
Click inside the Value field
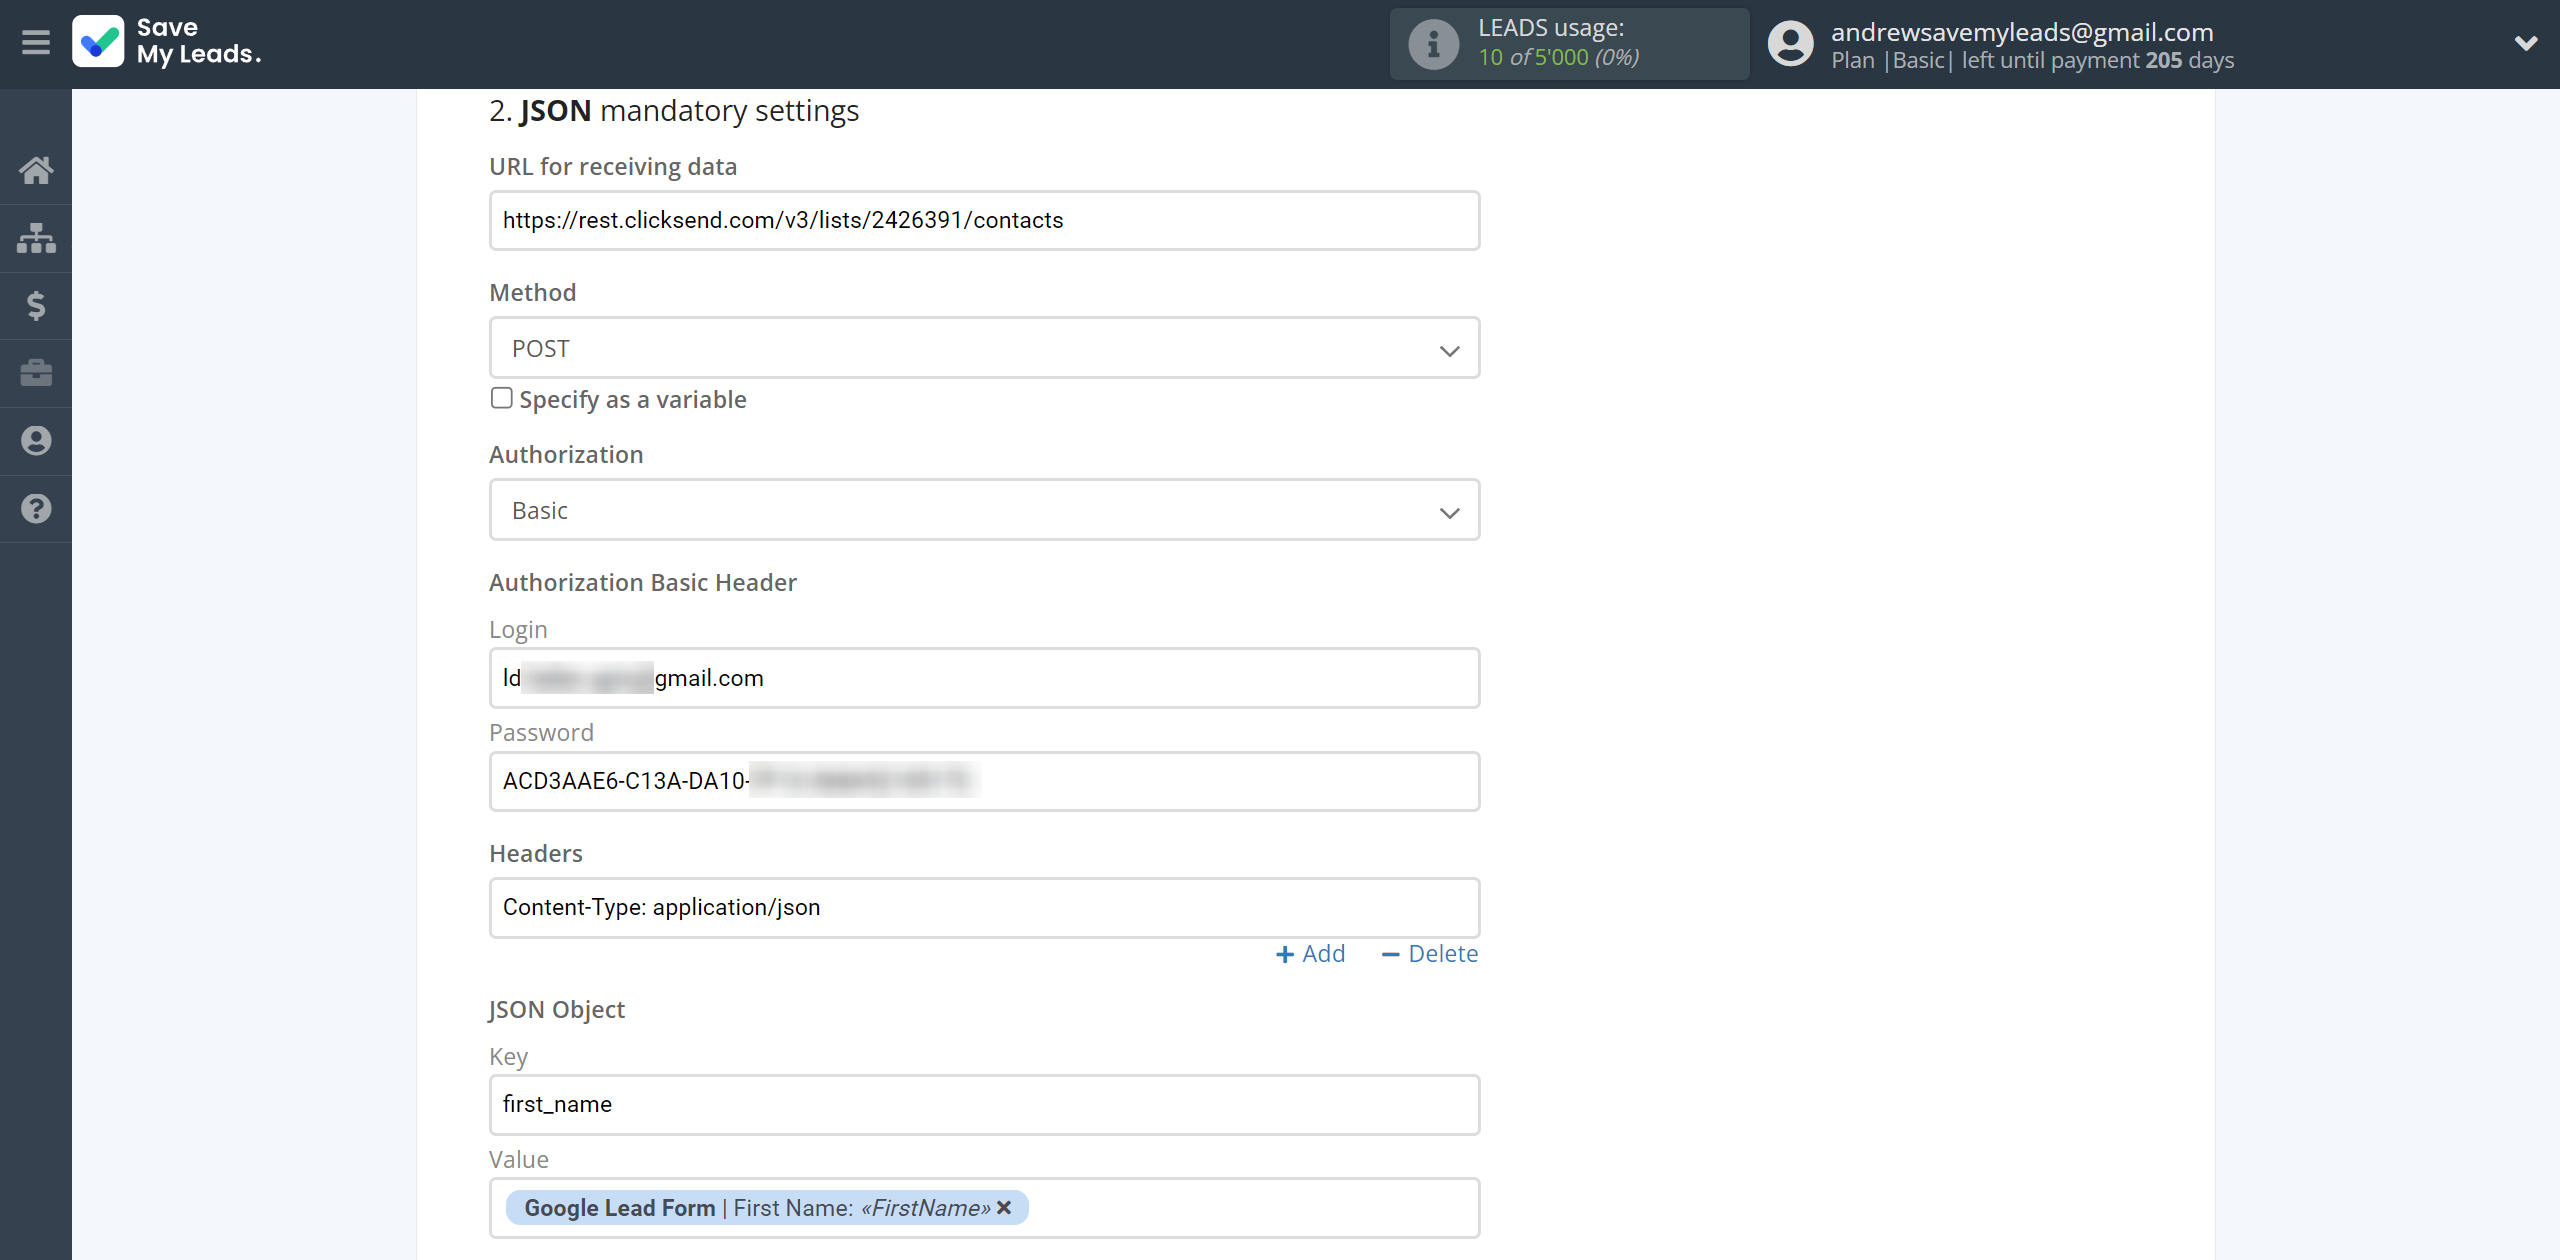tap(984, 1207)
